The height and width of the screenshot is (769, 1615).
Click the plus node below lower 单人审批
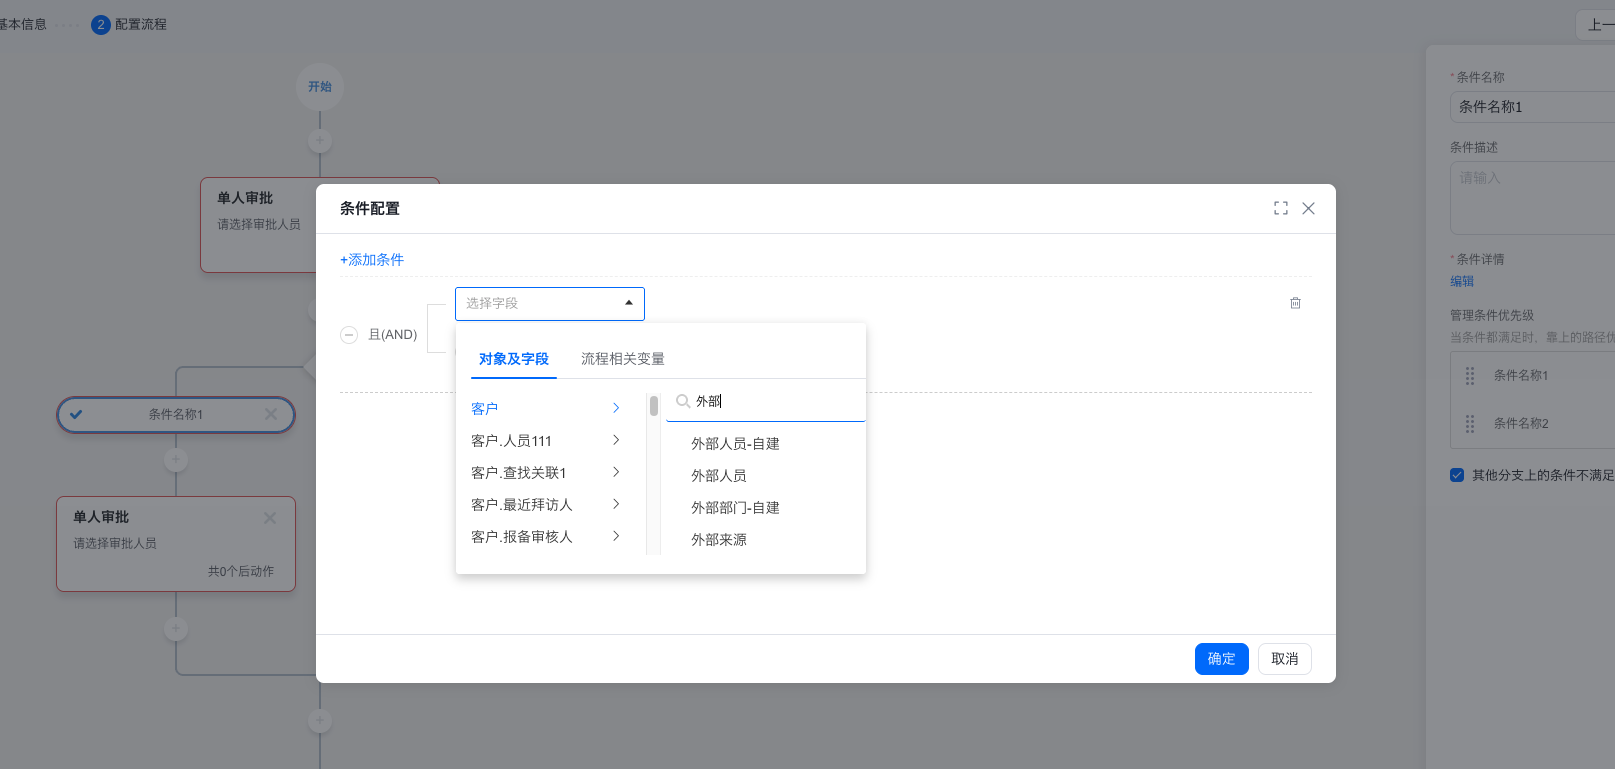[176, 628]
